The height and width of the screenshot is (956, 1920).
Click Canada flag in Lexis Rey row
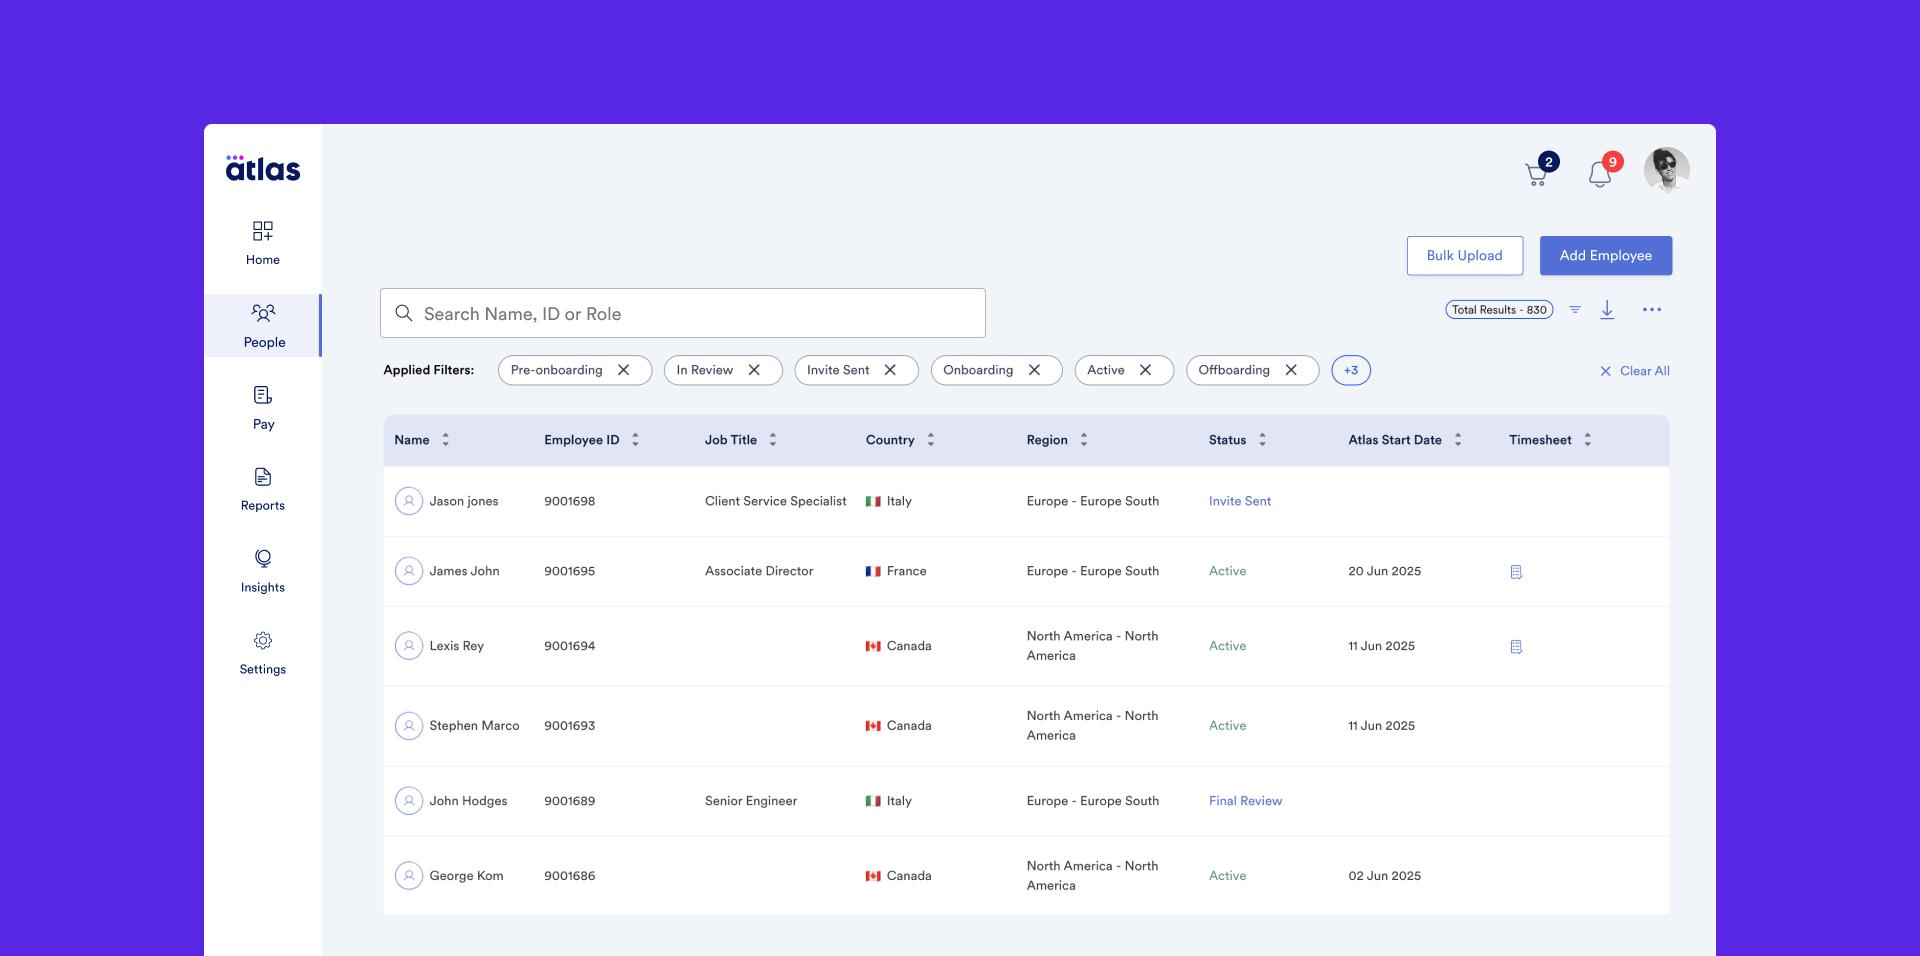click(x=873, y=646)
